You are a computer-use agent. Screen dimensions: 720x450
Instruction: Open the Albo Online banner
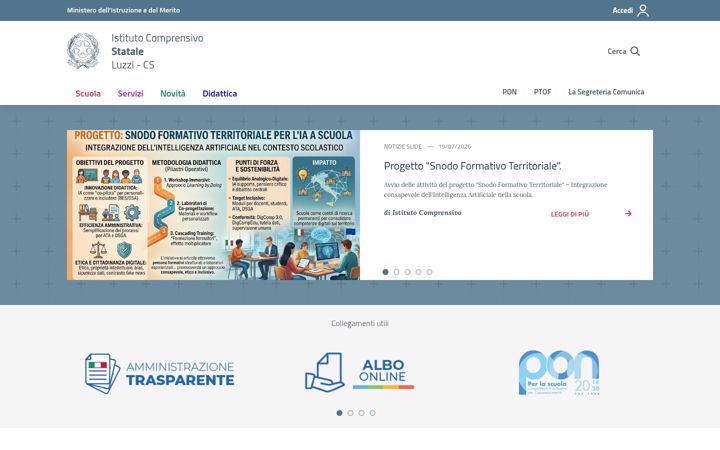360,372
